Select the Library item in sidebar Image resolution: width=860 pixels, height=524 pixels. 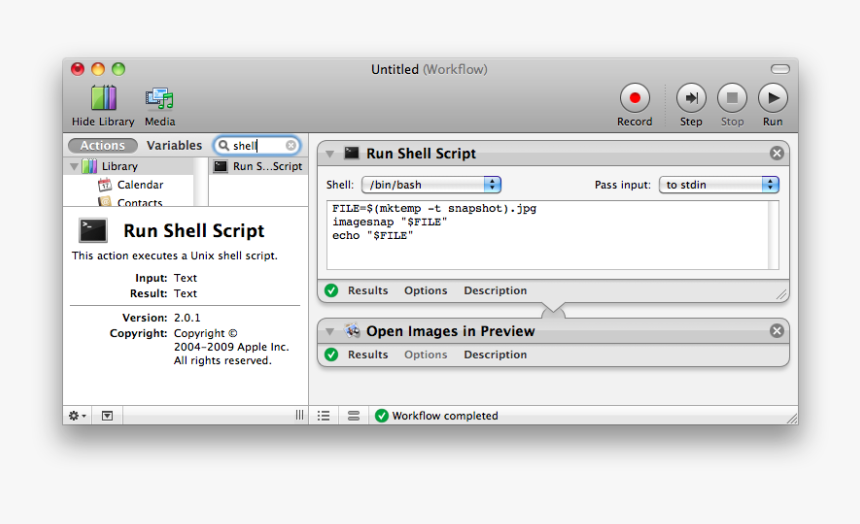pyautogui.click(x=120, y=166)
